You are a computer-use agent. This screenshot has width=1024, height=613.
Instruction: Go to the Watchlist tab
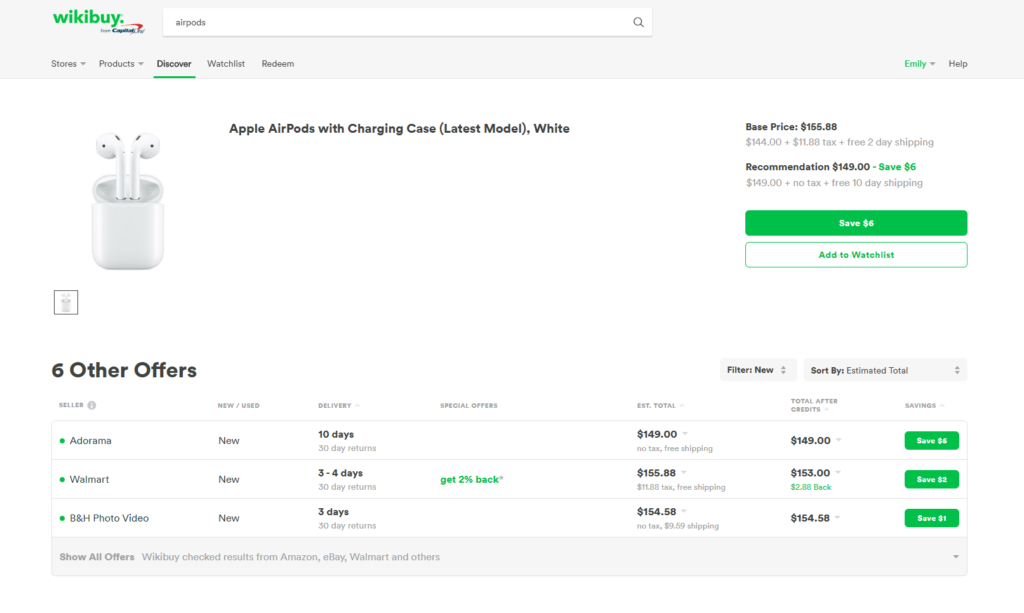coord(226,64)
